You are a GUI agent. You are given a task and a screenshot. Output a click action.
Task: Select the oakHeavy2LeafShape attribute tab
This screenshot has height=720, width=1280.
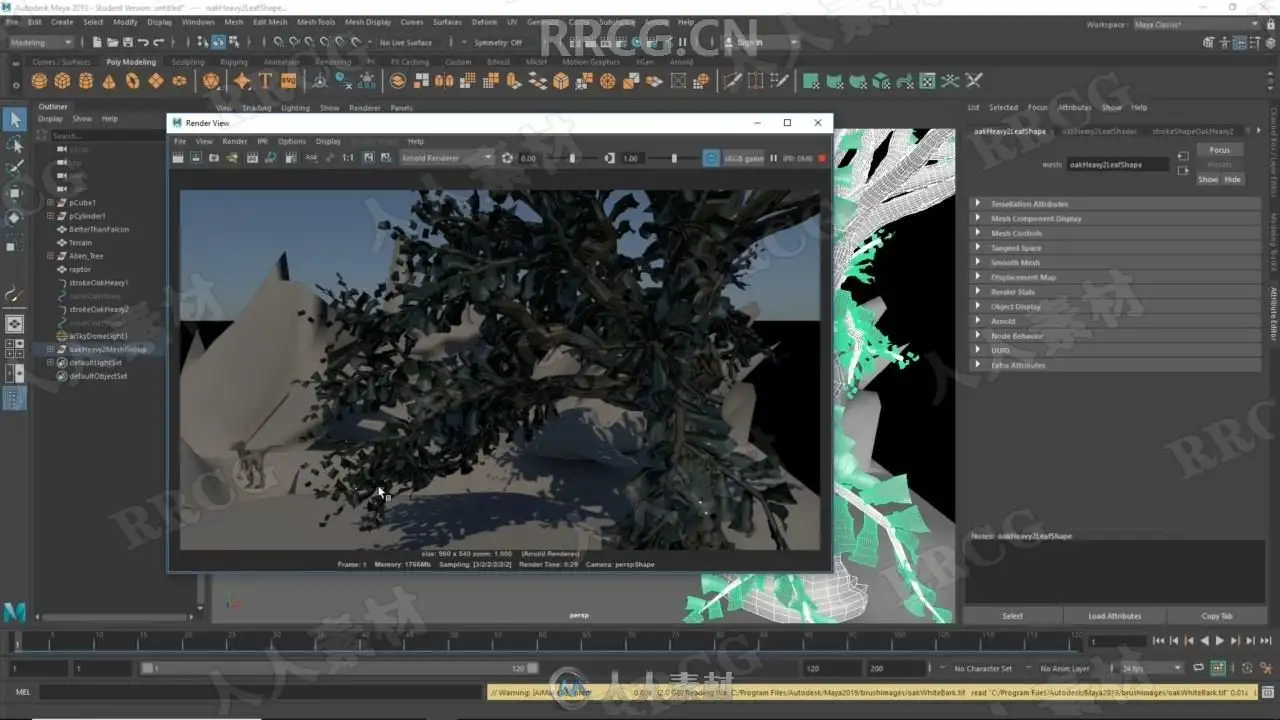point(1009,131)
